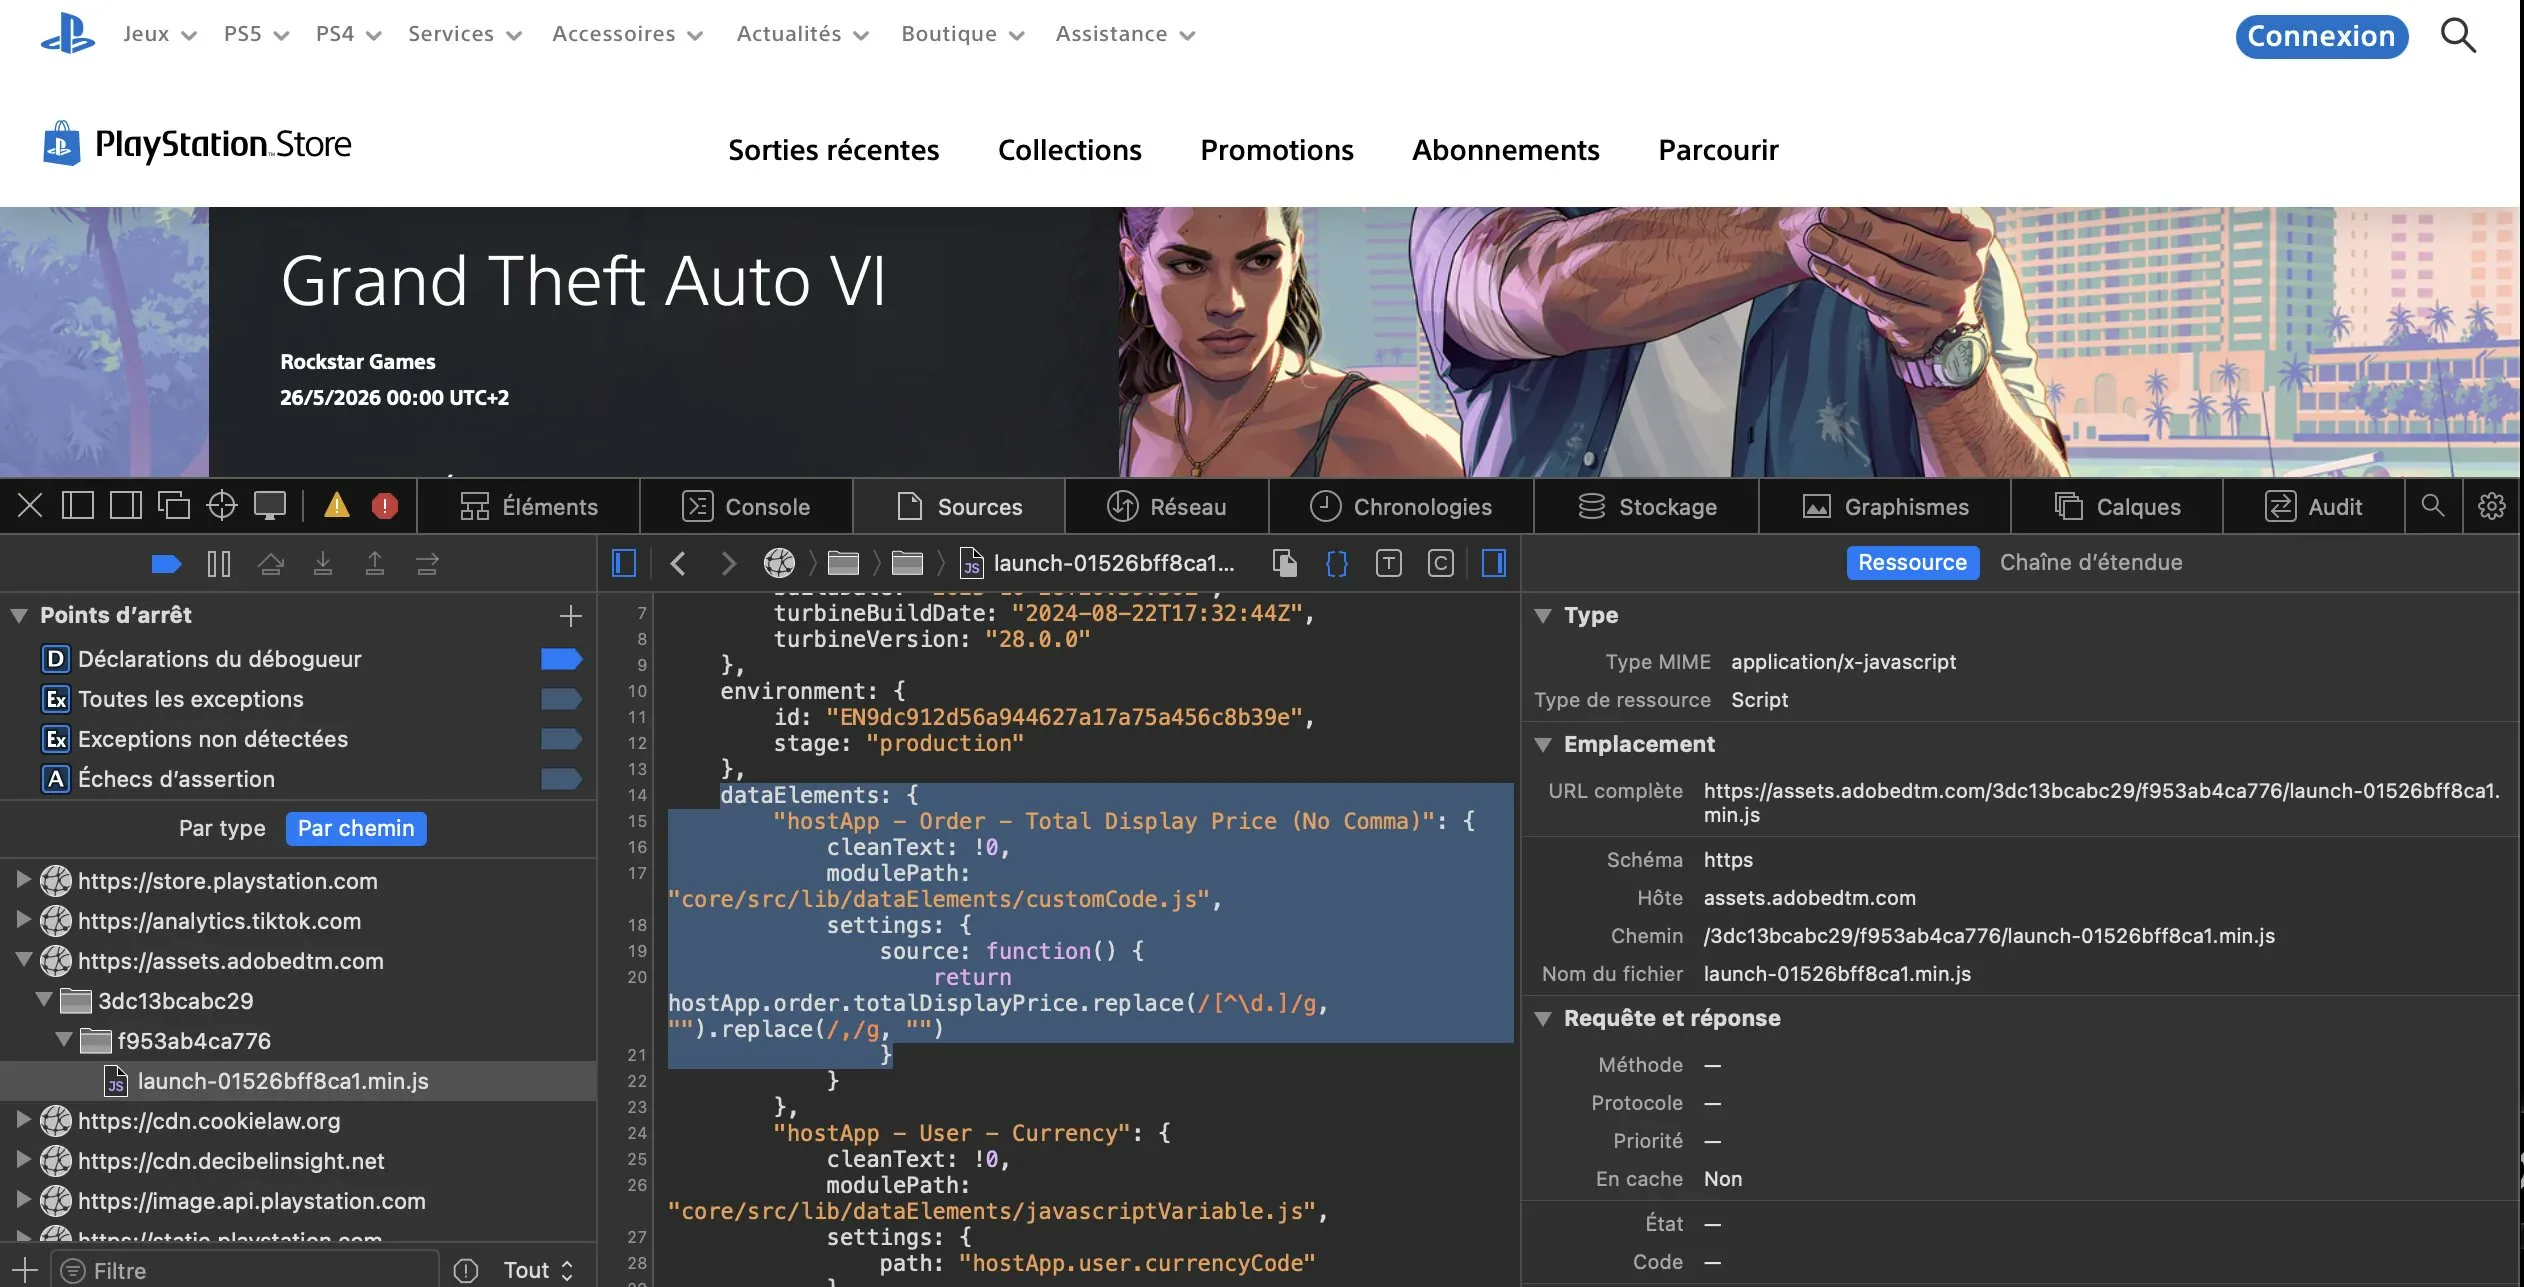Expand the https://store.playstation.com tree node
The image size is (2524, 1287).
[x=23, y=880]
